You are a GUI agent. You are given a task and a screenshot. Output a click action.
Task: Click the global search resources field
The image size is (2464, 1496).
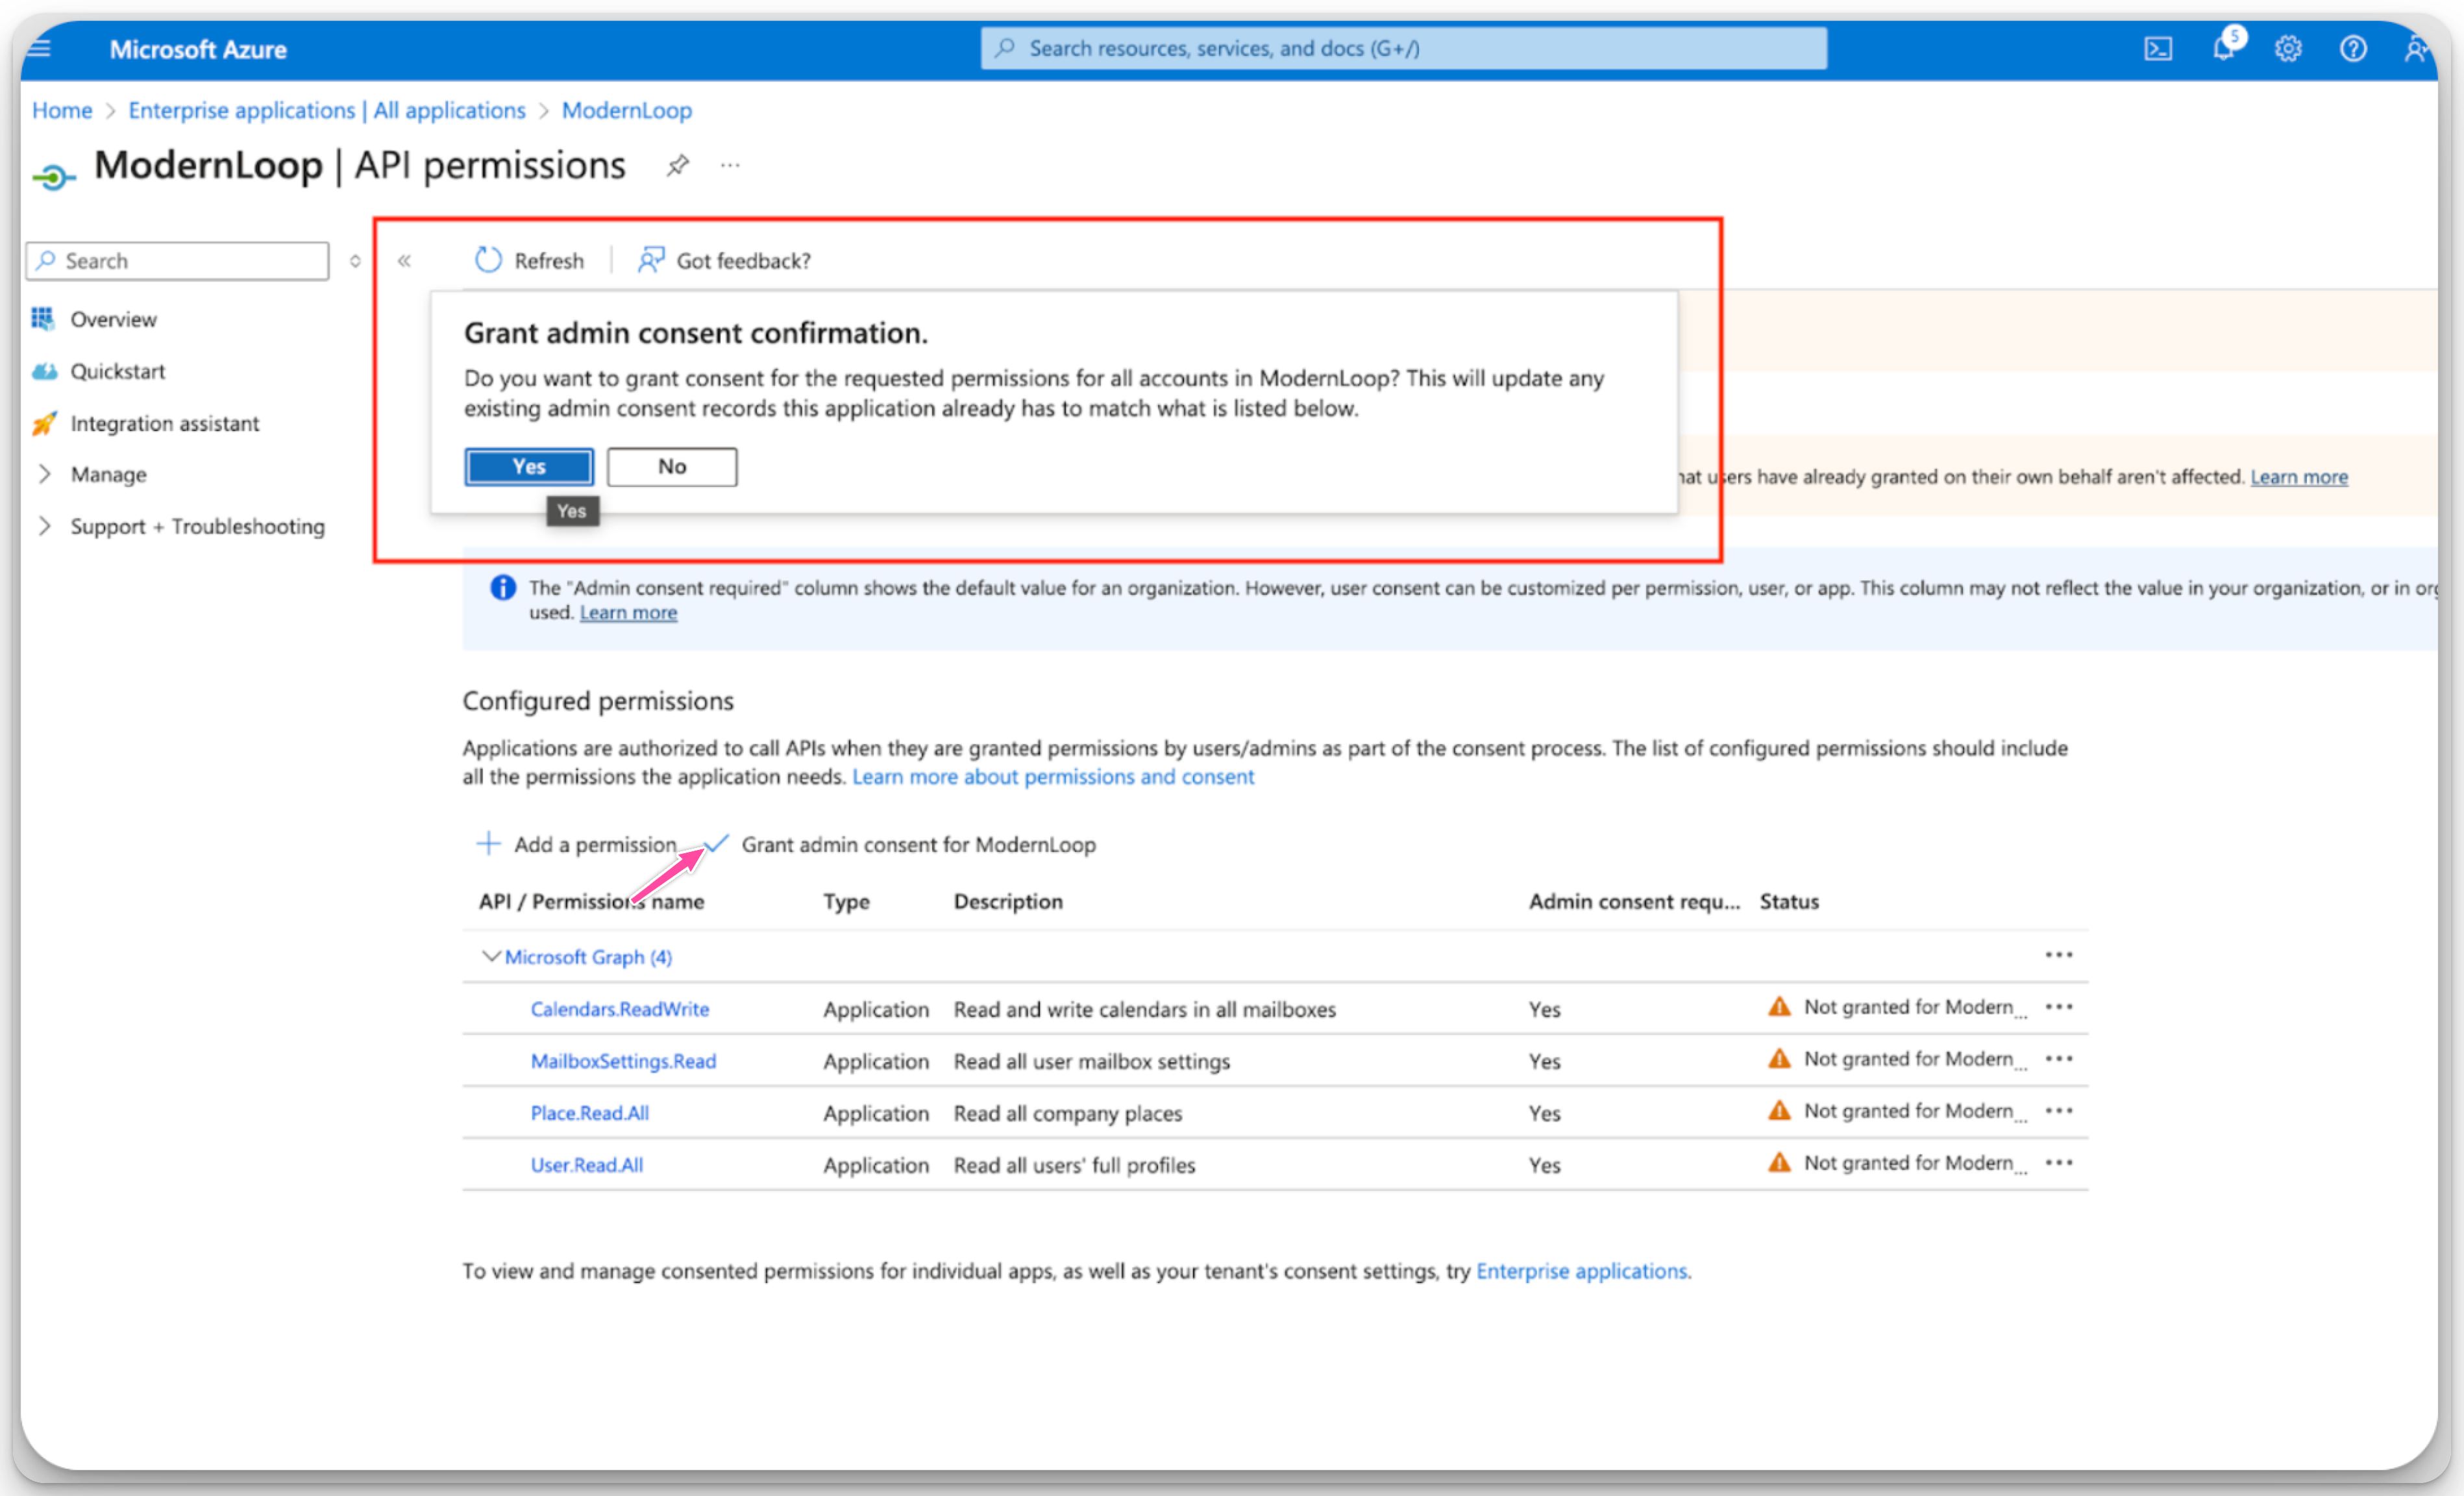tap(1403, 48)
